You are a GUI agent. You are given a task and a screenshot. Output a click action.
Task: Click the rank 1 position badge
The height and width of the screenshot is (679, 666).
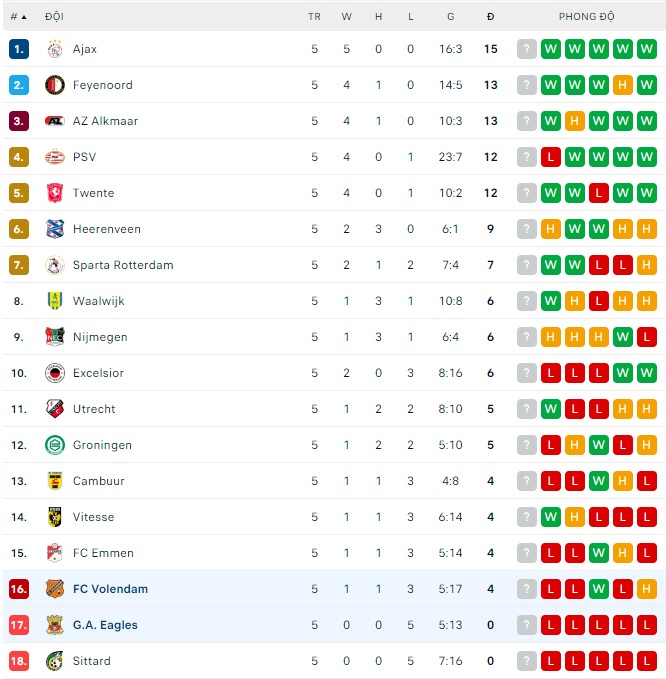pos(19,49)
